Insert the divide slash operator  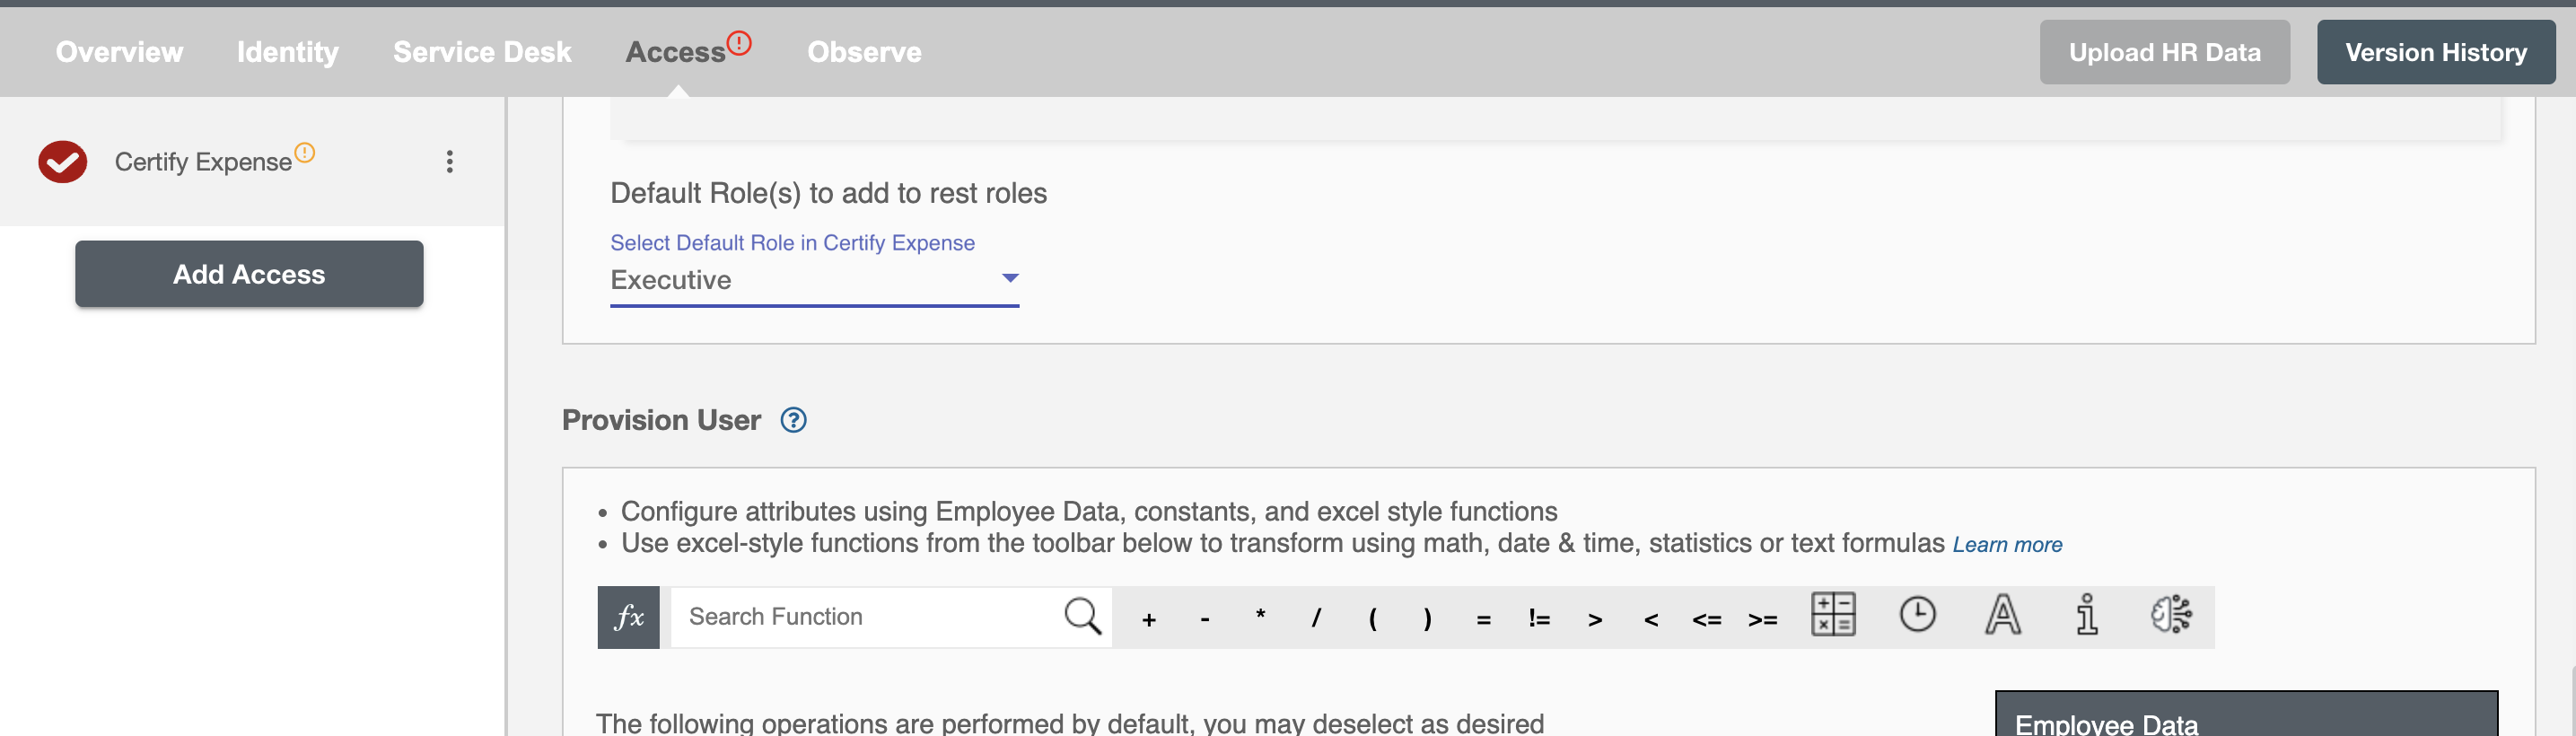tap(1316, 619)
